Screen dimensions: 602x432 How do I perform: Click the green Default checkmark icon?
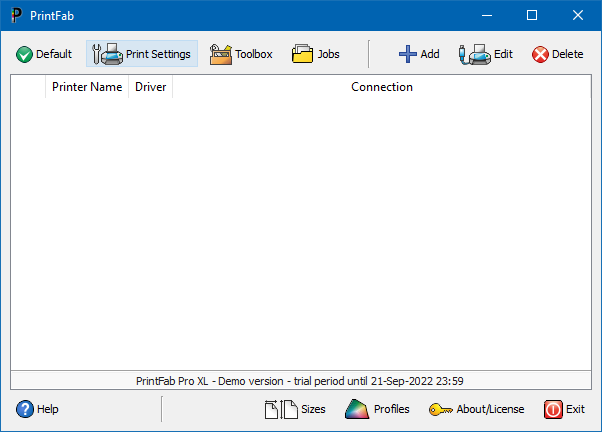(24, 54)
